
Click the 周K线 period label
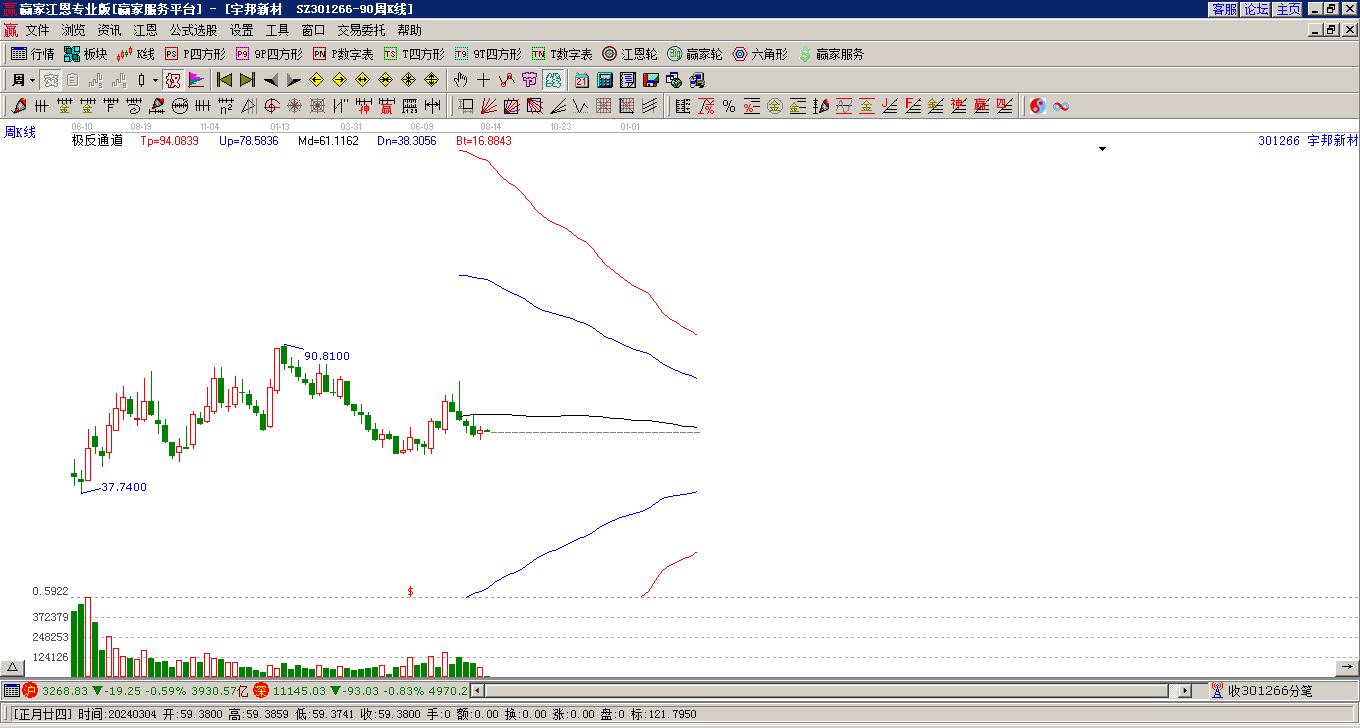(x=20, y=133)
